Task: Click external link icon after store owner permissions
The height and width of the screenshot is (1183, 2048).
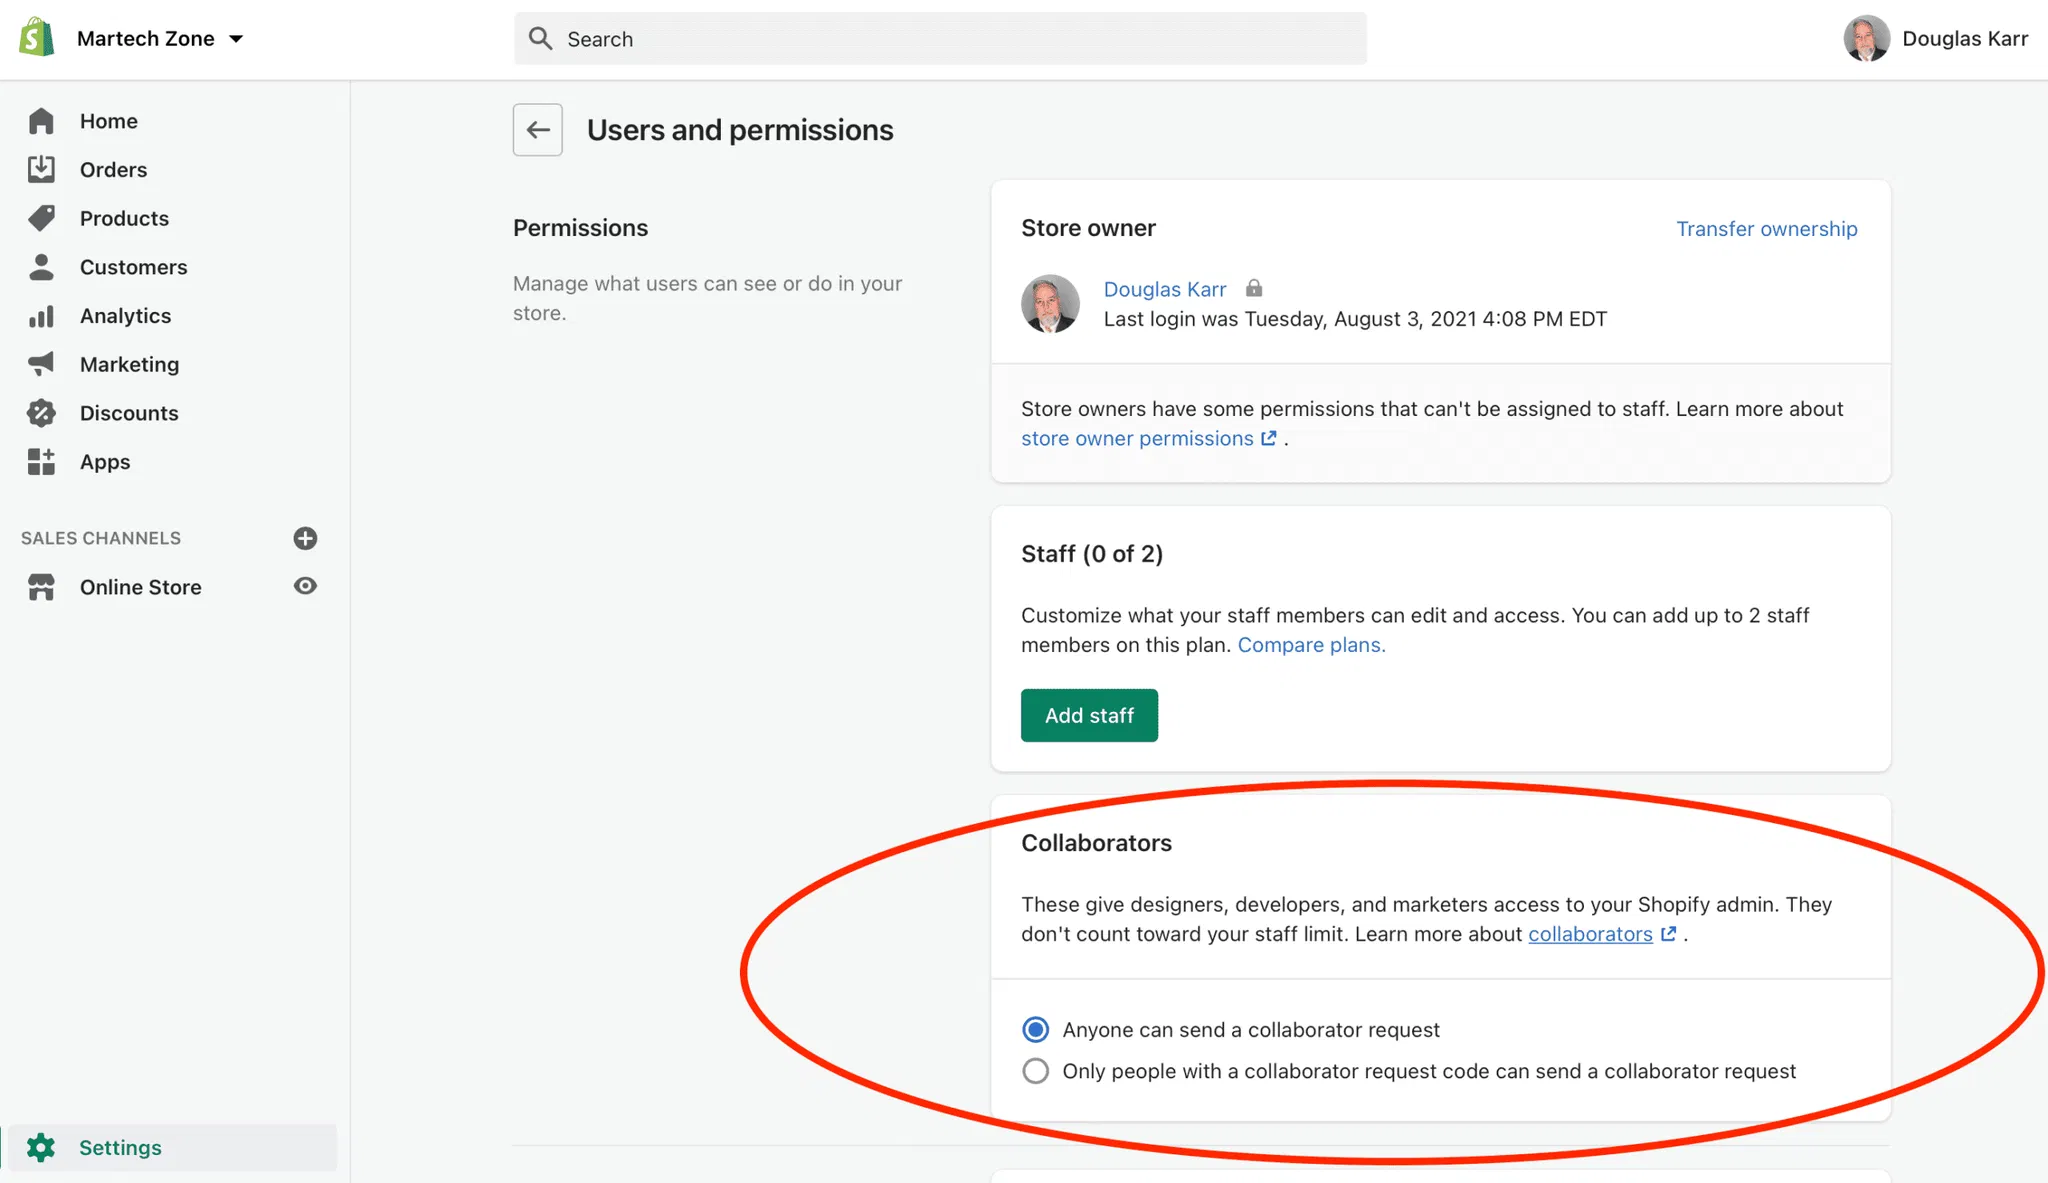Action: pos(1268,438)
